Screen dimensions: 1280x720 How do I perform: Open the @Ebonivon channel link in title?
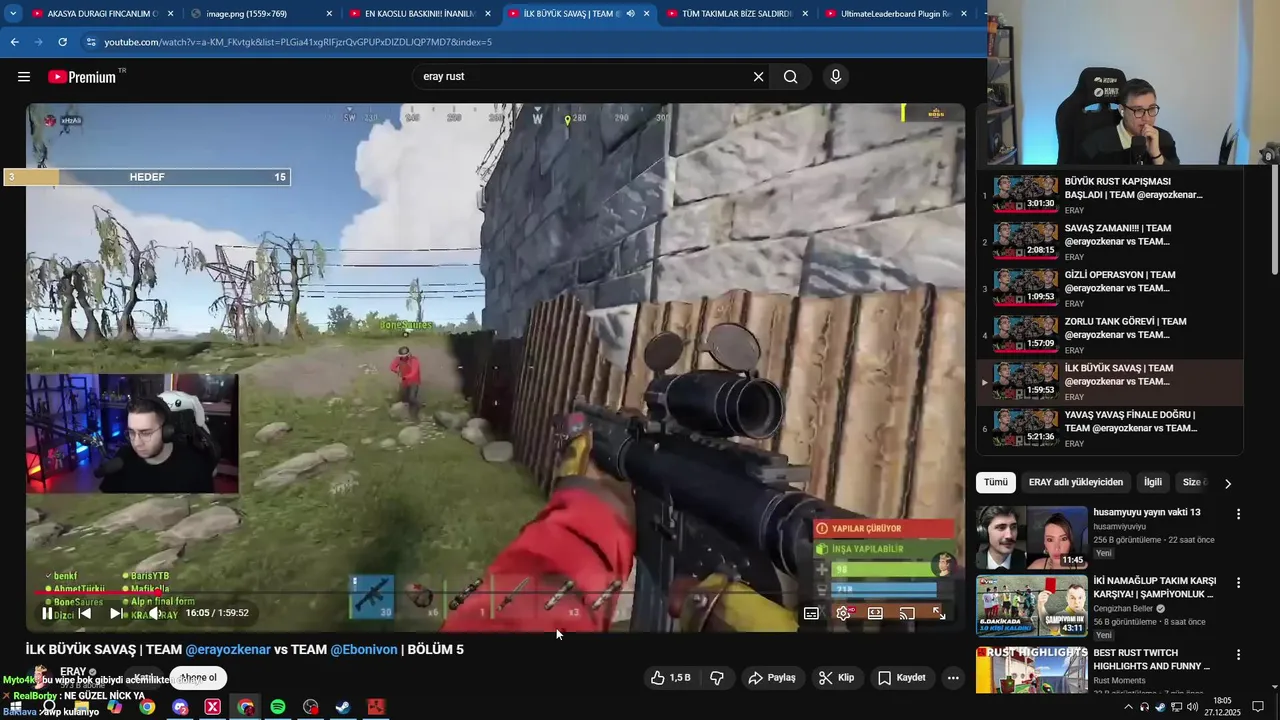pos(364,650)
